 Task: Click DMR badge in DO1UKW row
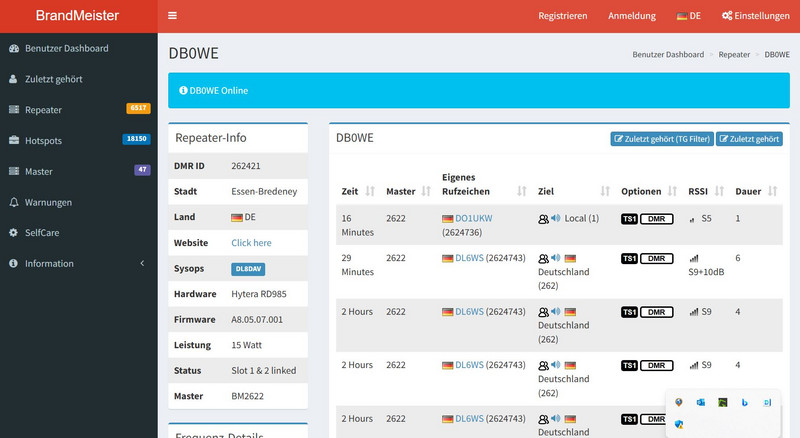[x=657, y=219]
